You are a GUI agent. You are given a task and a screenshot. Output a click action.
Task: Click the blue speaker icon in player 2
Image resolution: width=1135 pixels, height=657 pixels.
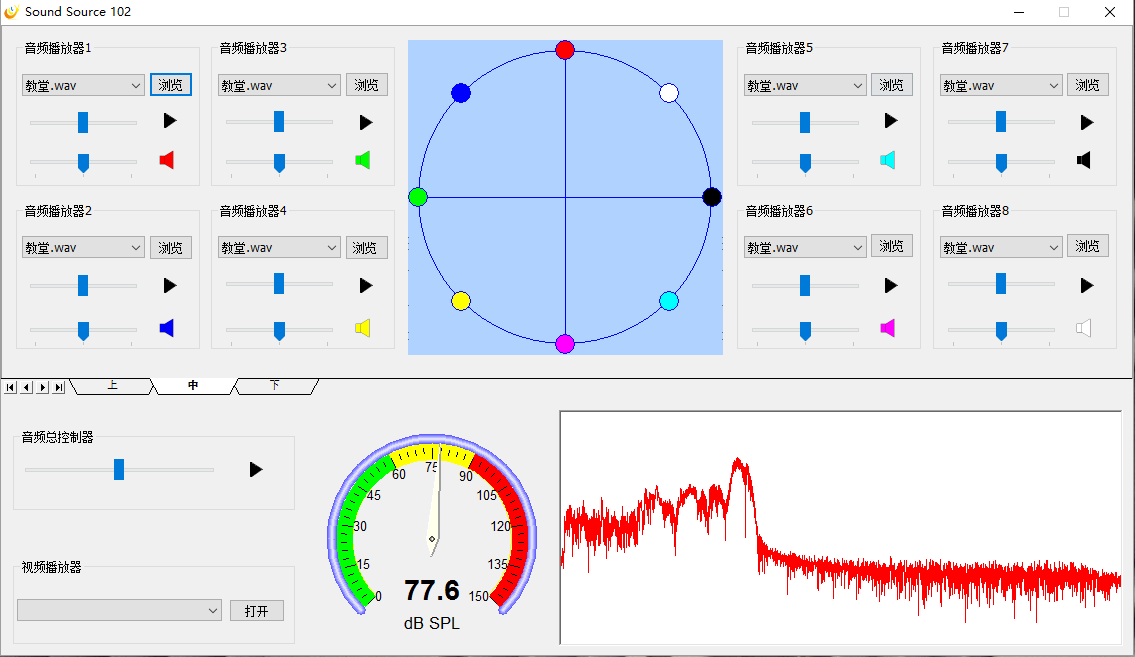166,328
